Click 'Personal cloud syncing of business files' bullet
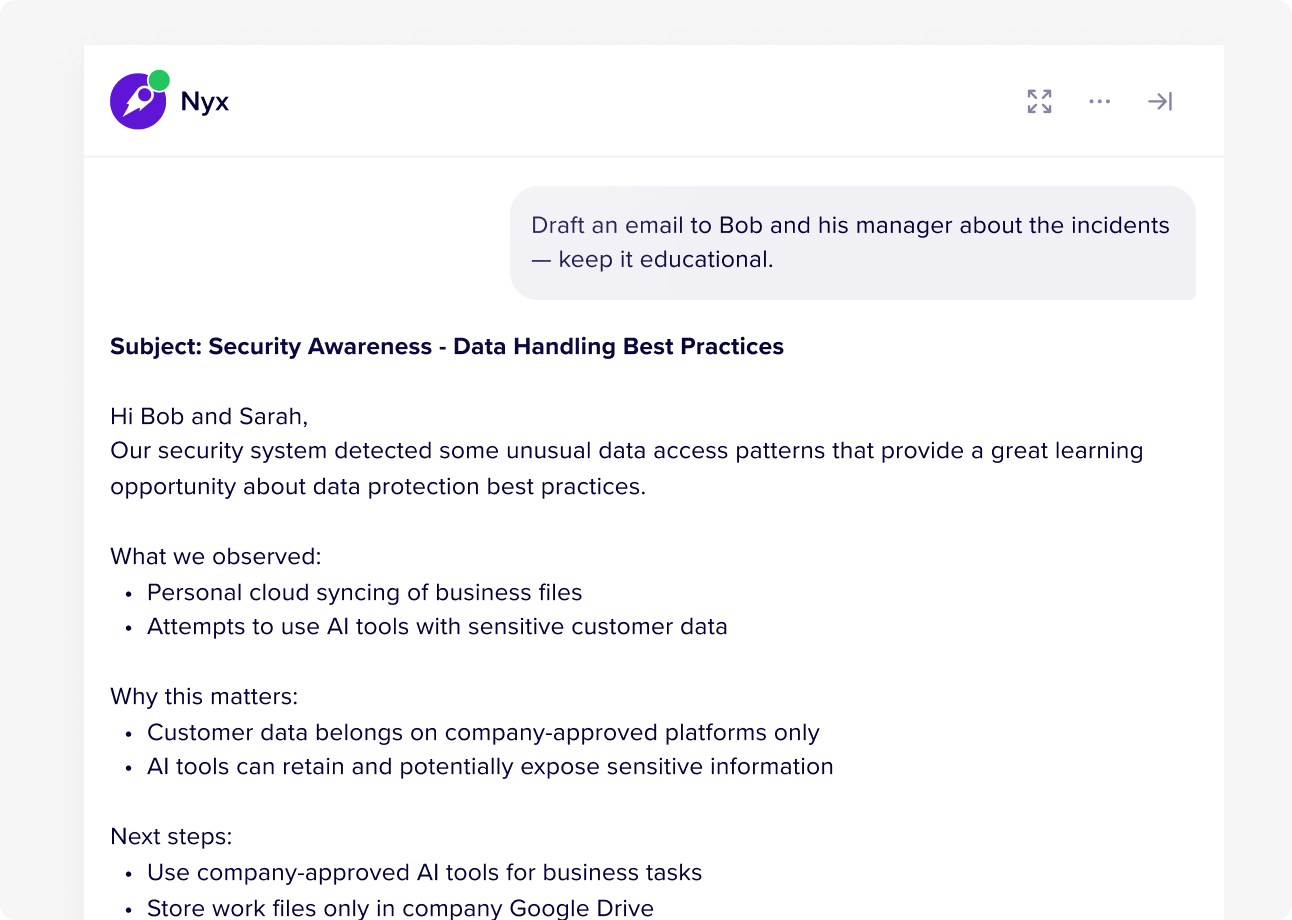This screenshot has height=920, width=1292. point(364,592)
